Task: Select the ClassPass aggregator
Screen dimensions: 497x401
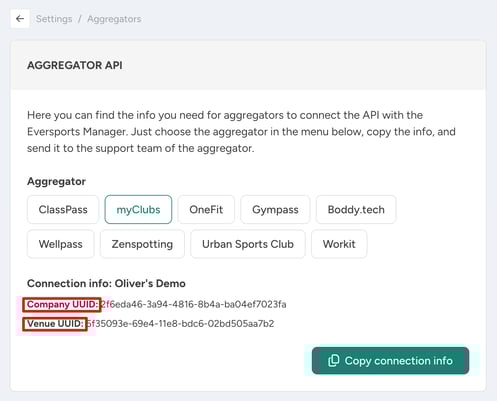Action: (x=63, y=210)
